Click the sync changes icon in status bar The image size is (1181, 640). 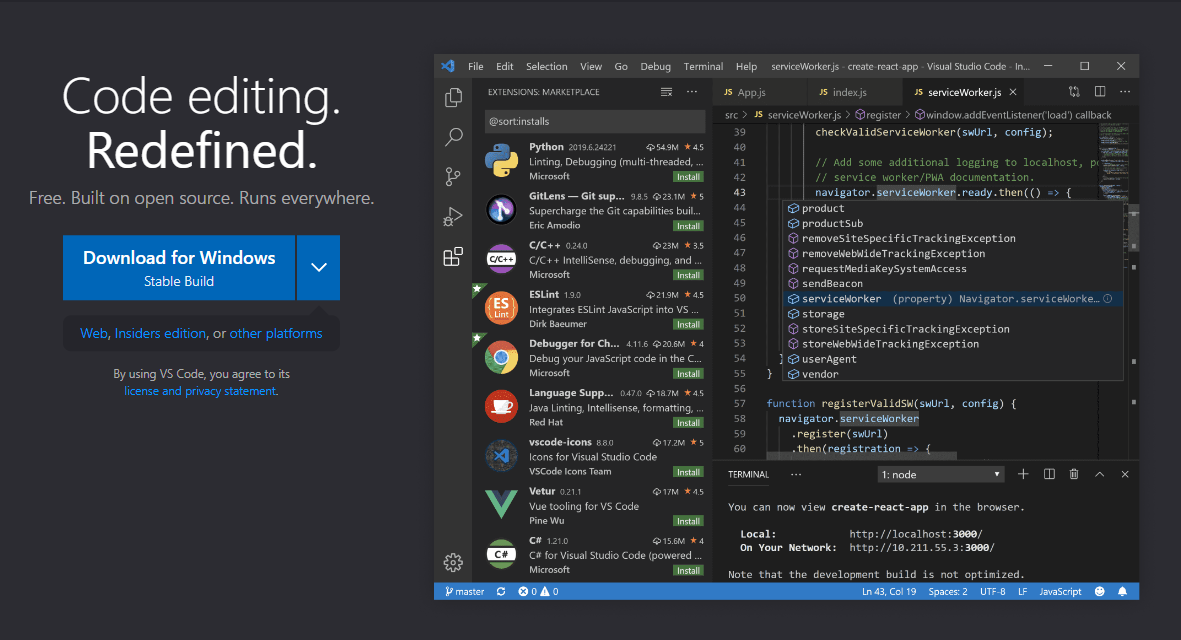(501, 592)
